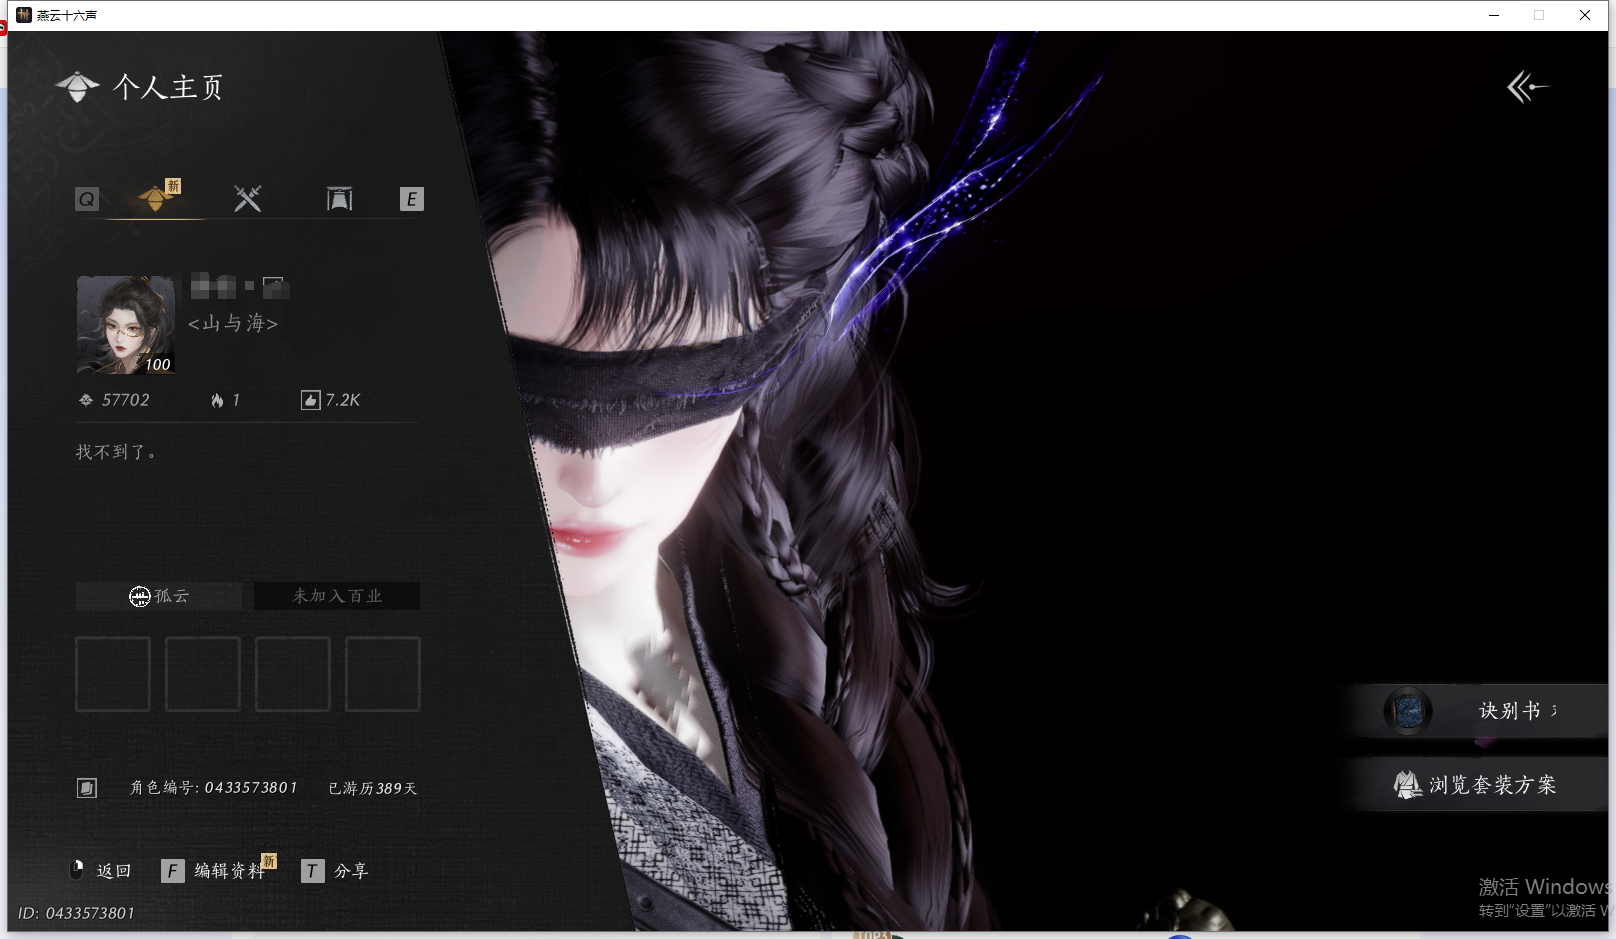
Task: Open the crossed swords tab
Action: tap(247, 198)
